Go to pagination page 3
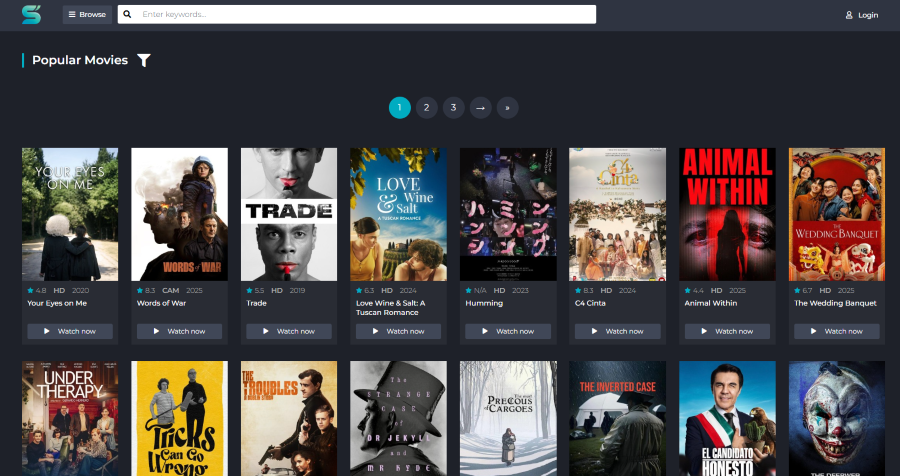 coord(453,107)
